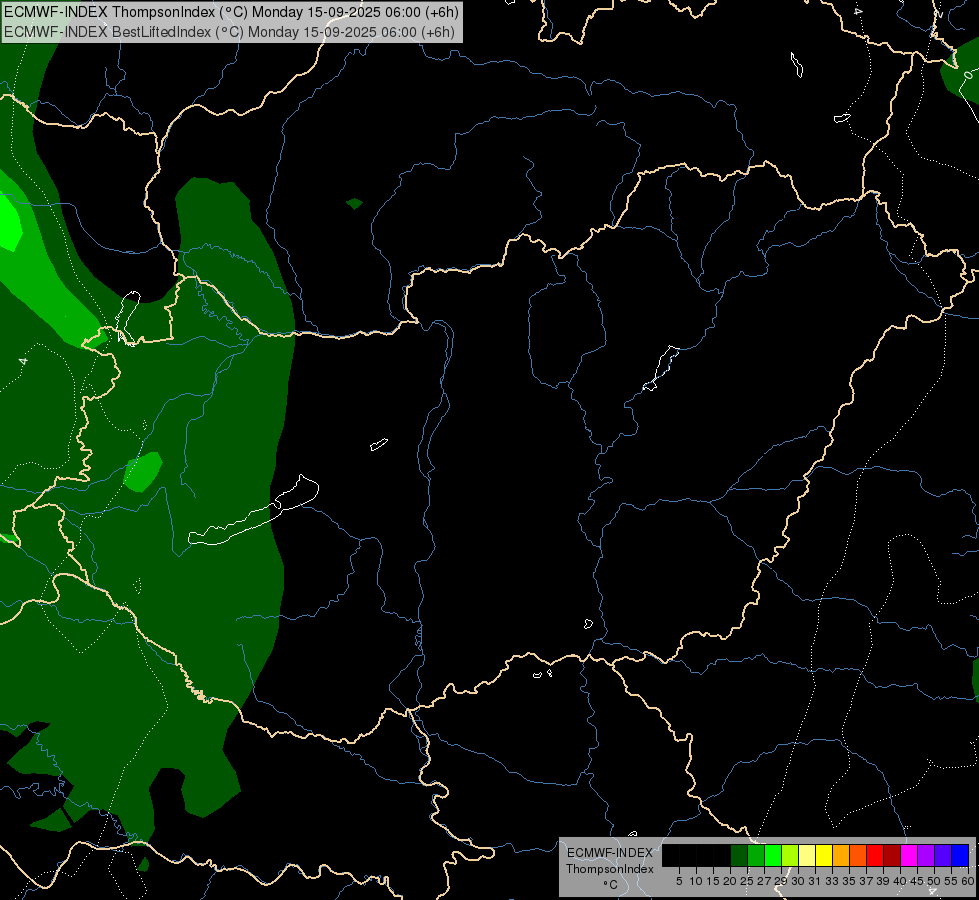Click the °C unit label in legend
The width and height of the screenshot is (979, 900).
pos(611,884)
